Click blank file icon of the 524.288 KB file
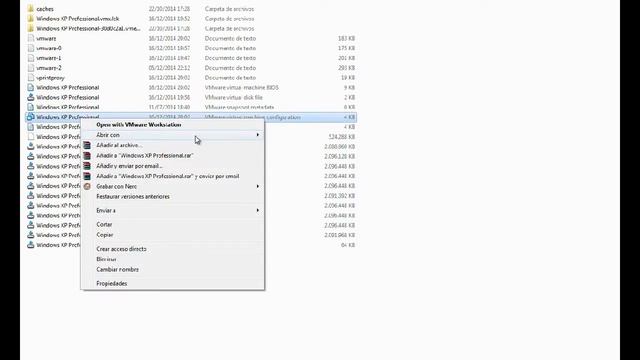 pyautogui.click(x=31, y=137)
